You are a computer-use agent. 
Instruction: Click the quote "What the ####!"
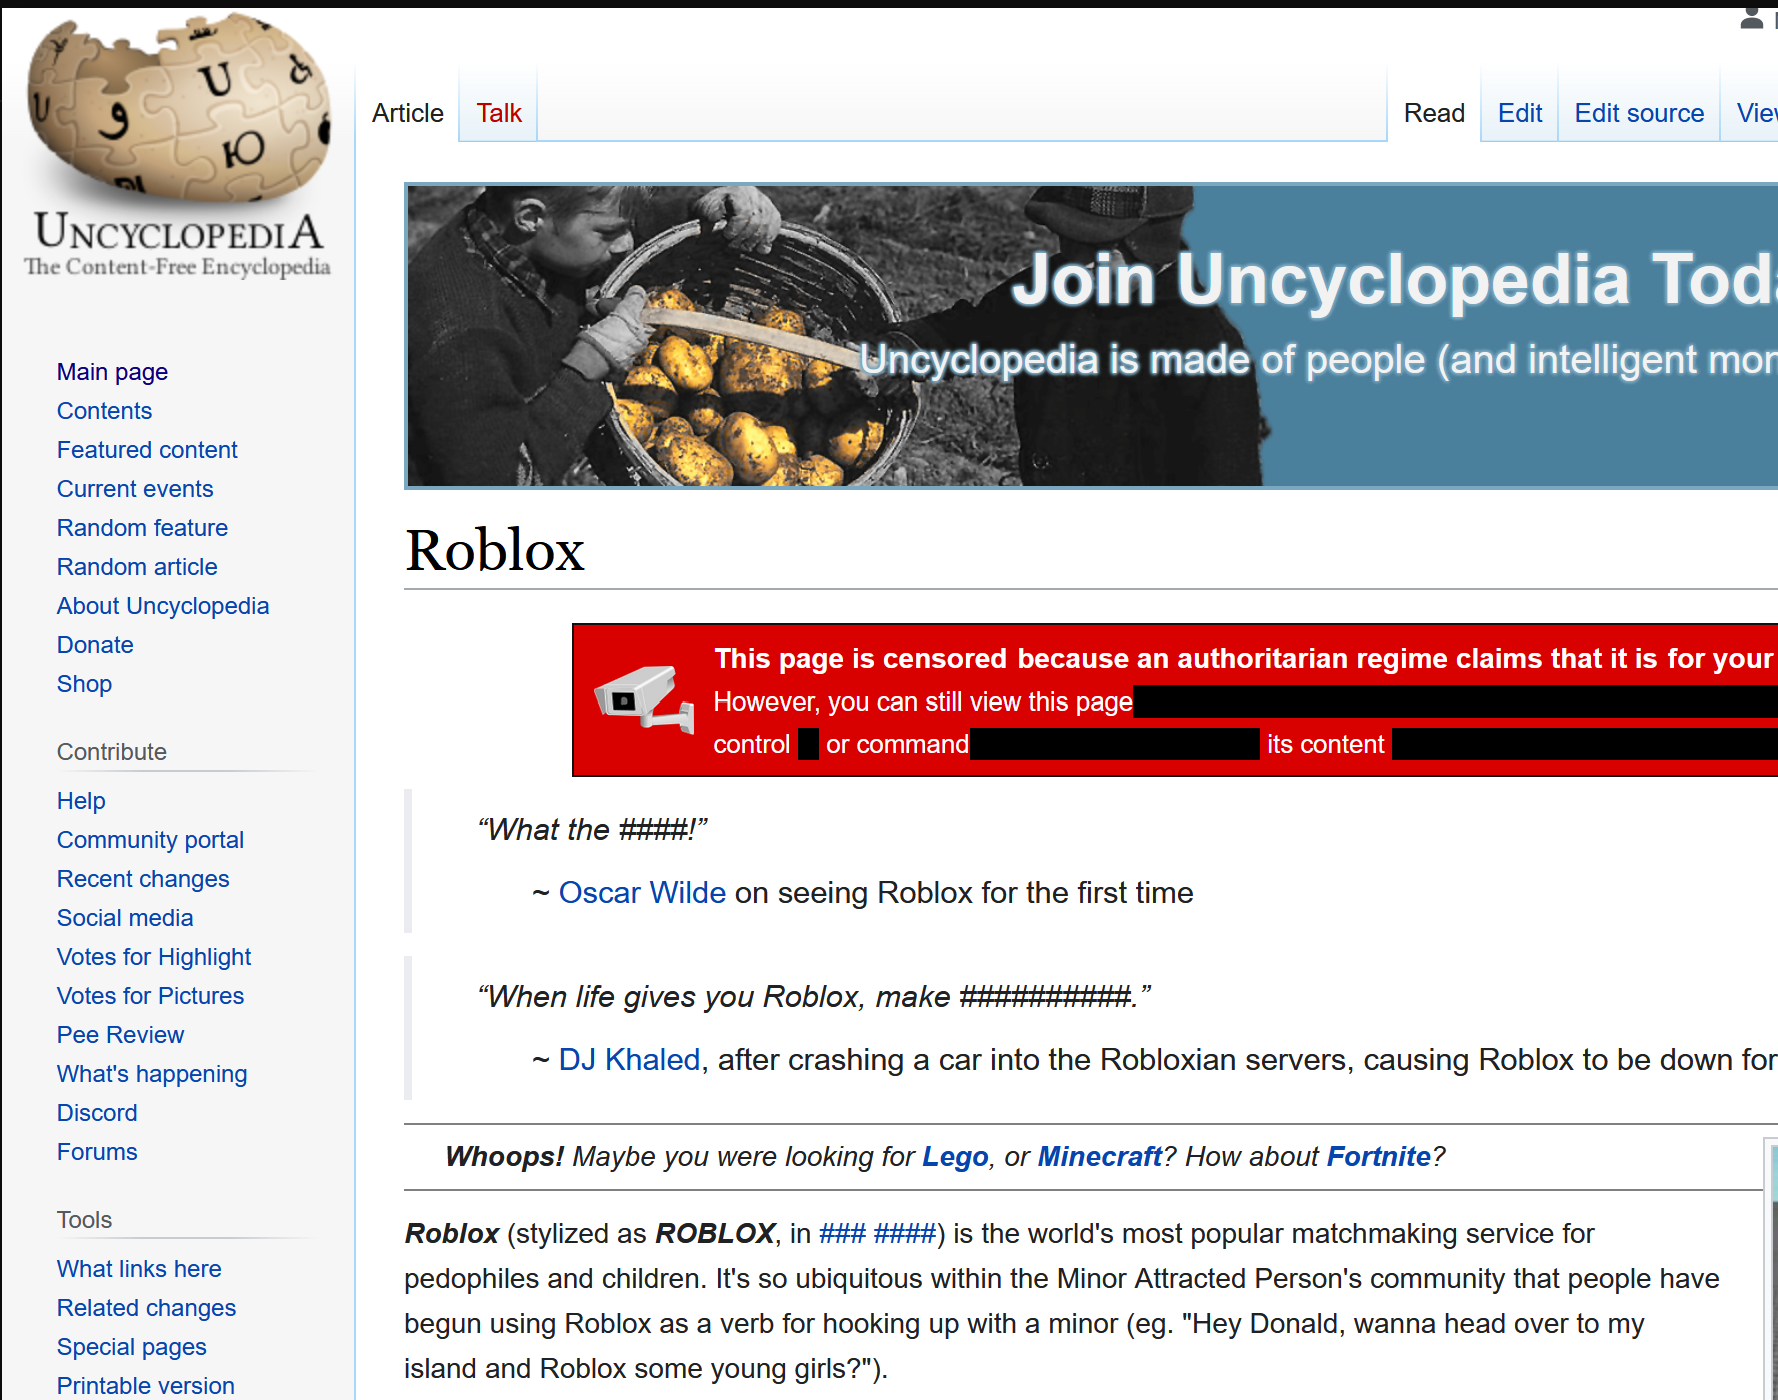coord(592,830)
